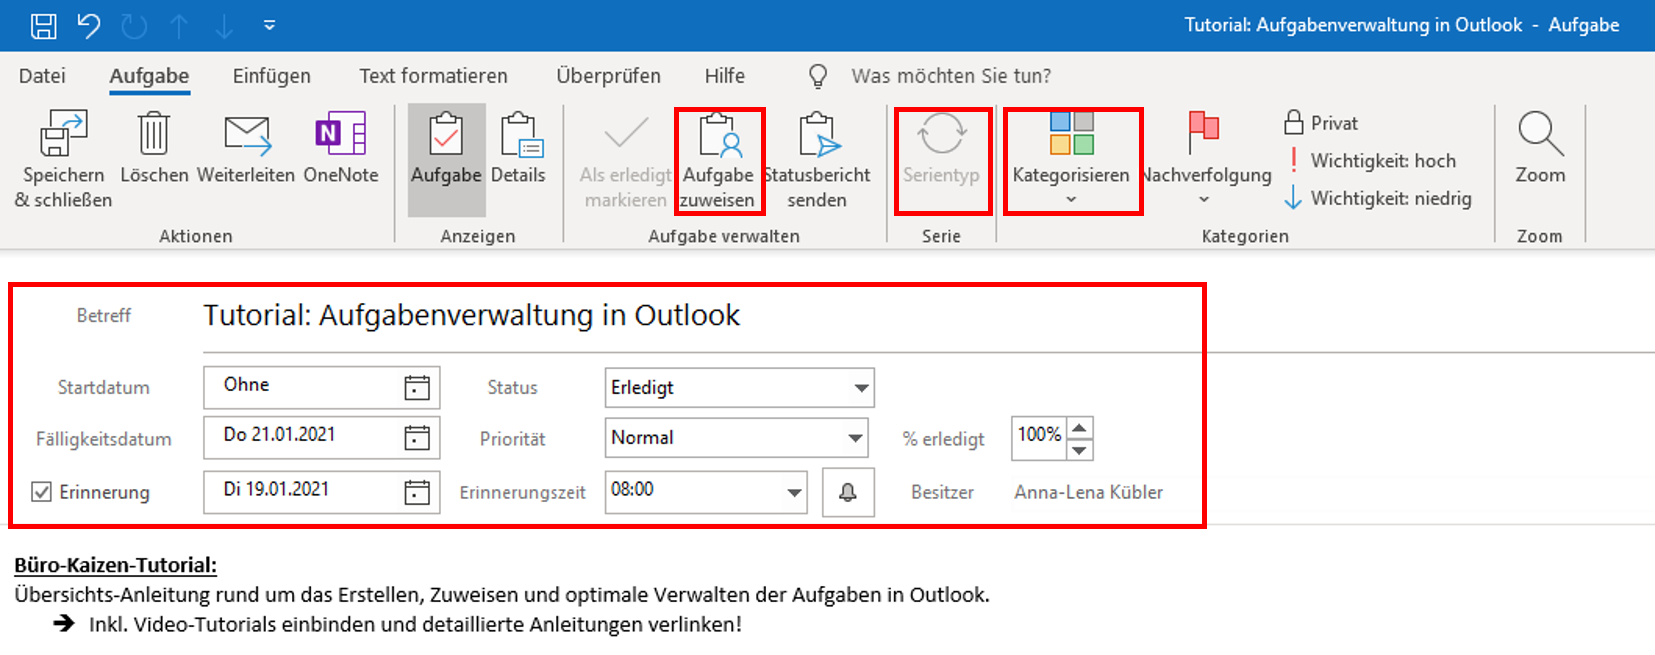Open Quick Access Toolbar customization dropdown
1655x655 pixels.
[269, 26]
